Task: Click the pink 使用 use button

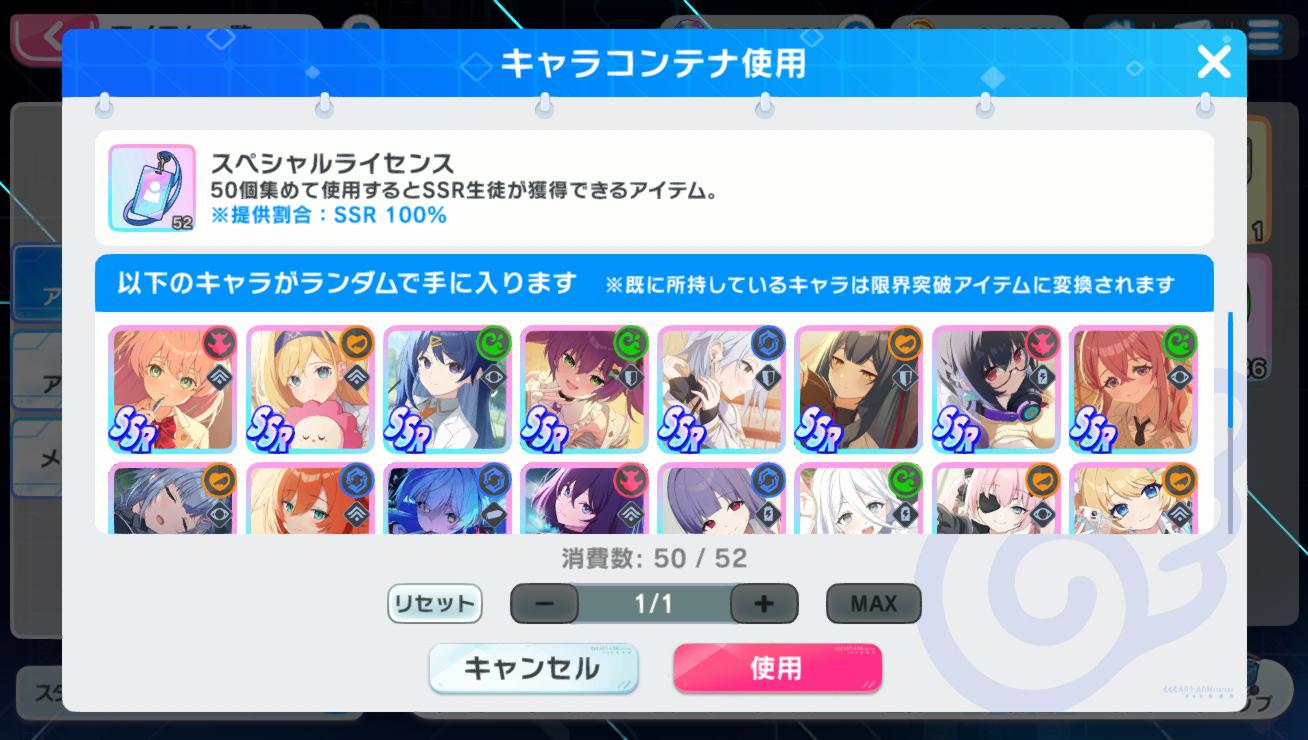Action: click(777, 669)
